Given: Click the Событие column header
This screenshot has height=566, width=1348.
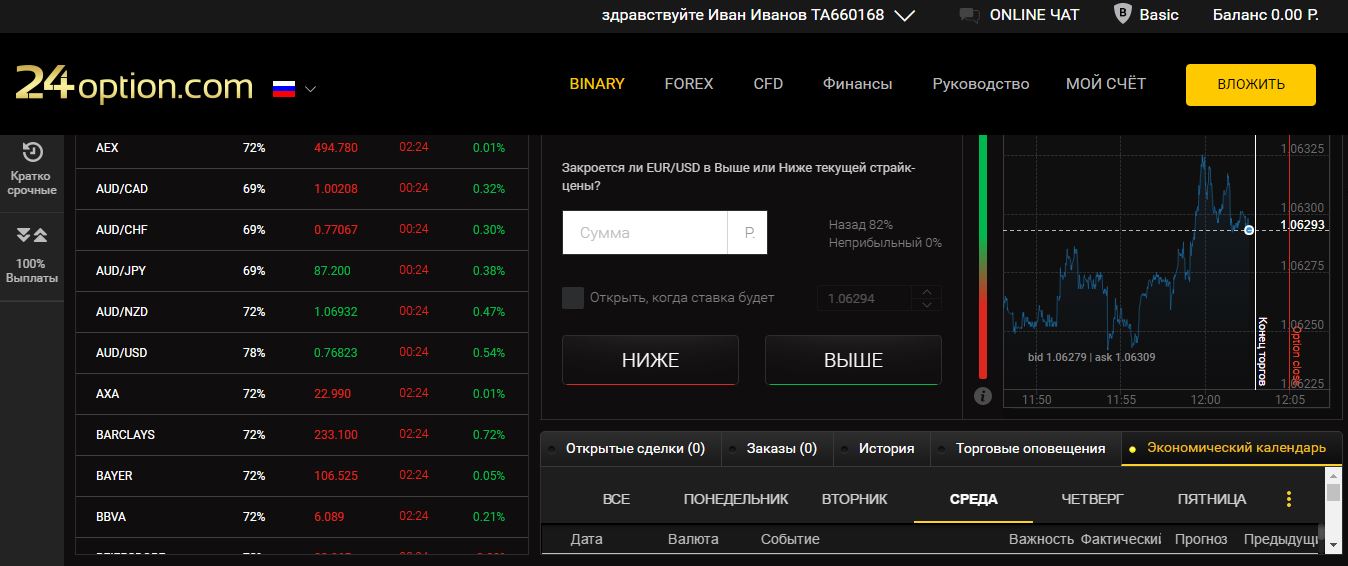Looking at the screenshot, I should point(790,539).
